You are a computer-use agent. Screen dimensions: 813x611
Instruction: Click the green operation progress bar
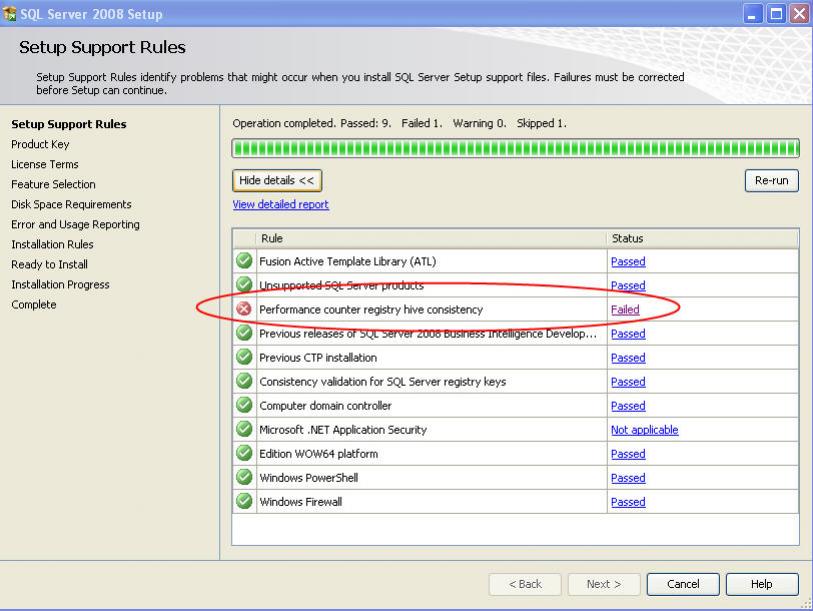point(515,148)
